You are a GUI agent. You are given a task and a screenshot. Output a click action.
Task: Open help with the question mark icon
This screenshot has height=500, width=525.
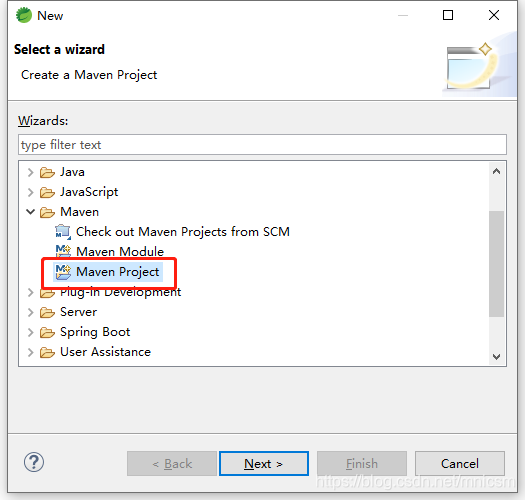pyautogui.click(x=34, y=462)
